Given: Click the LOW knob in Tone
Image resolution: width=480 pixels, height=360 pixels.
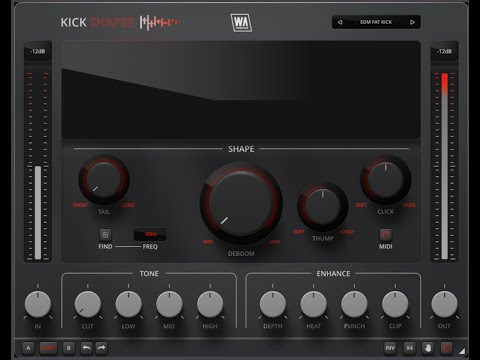Looking at the screenshot, I should [128, 304].
